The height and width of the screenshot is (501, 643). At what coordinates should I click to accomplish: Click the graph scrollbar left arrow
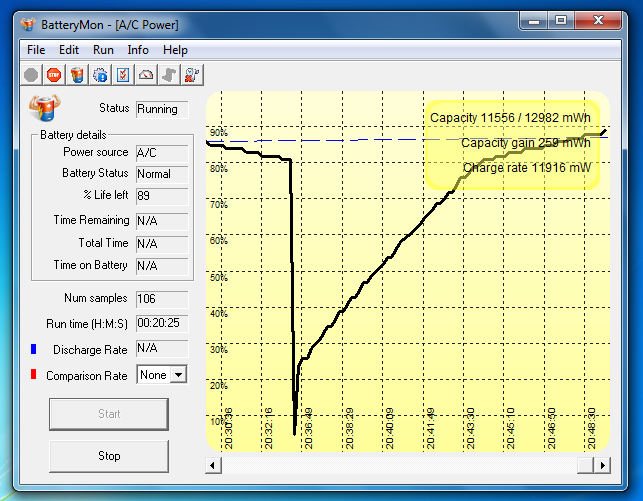pos(213,465)
